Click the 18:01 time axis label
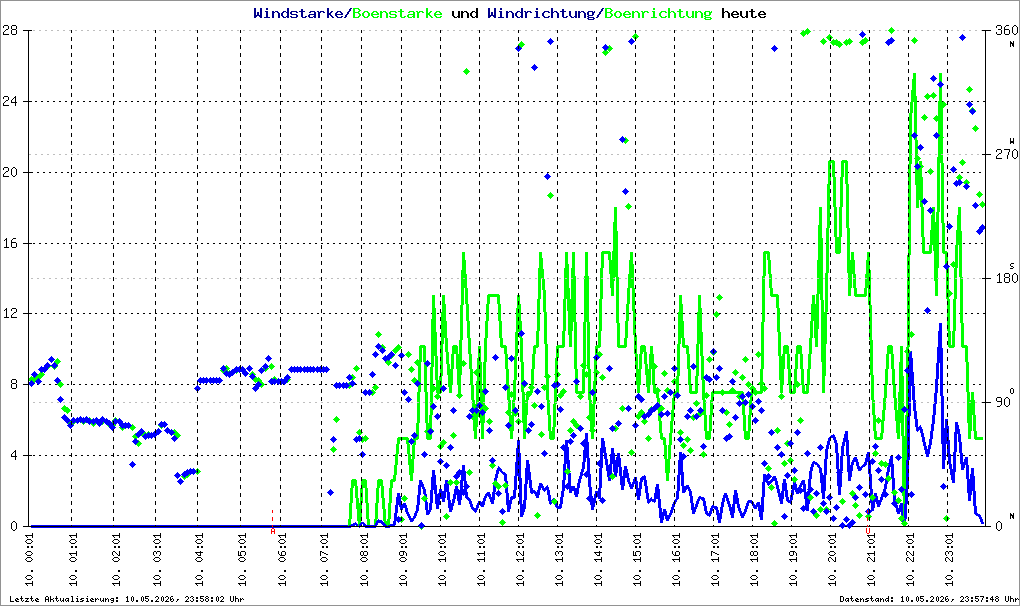1020x606 pixels. point(754,560)
